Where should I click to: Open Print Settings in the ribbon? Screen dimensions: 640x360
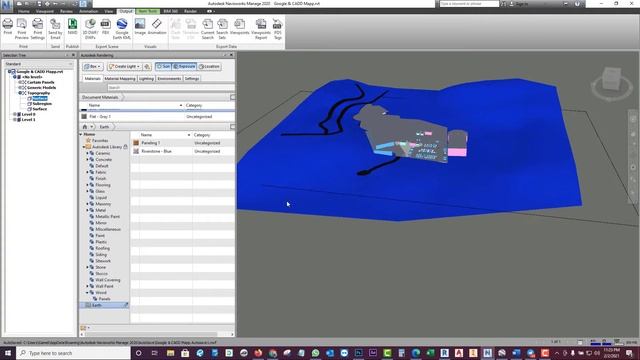pos(38,29)
